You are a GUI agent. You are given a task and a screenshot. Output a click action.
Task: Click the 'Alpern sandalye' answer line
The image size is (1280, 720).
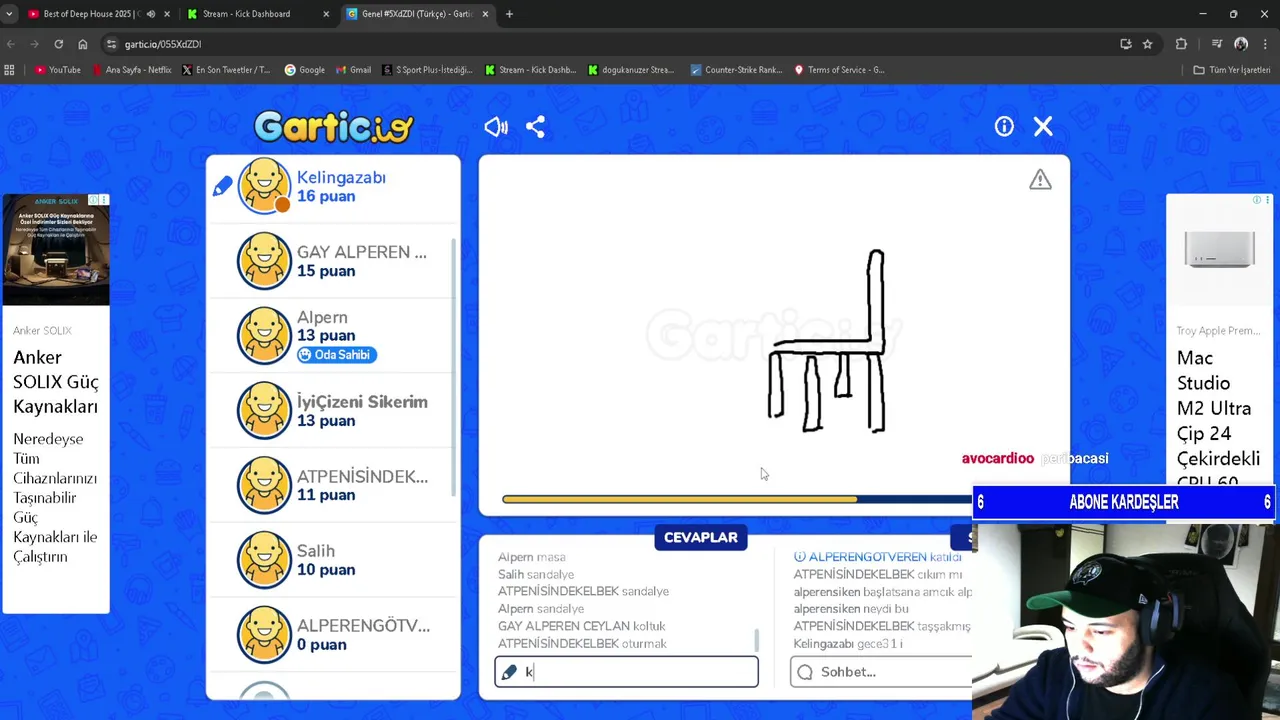click(x=541, y=608)
